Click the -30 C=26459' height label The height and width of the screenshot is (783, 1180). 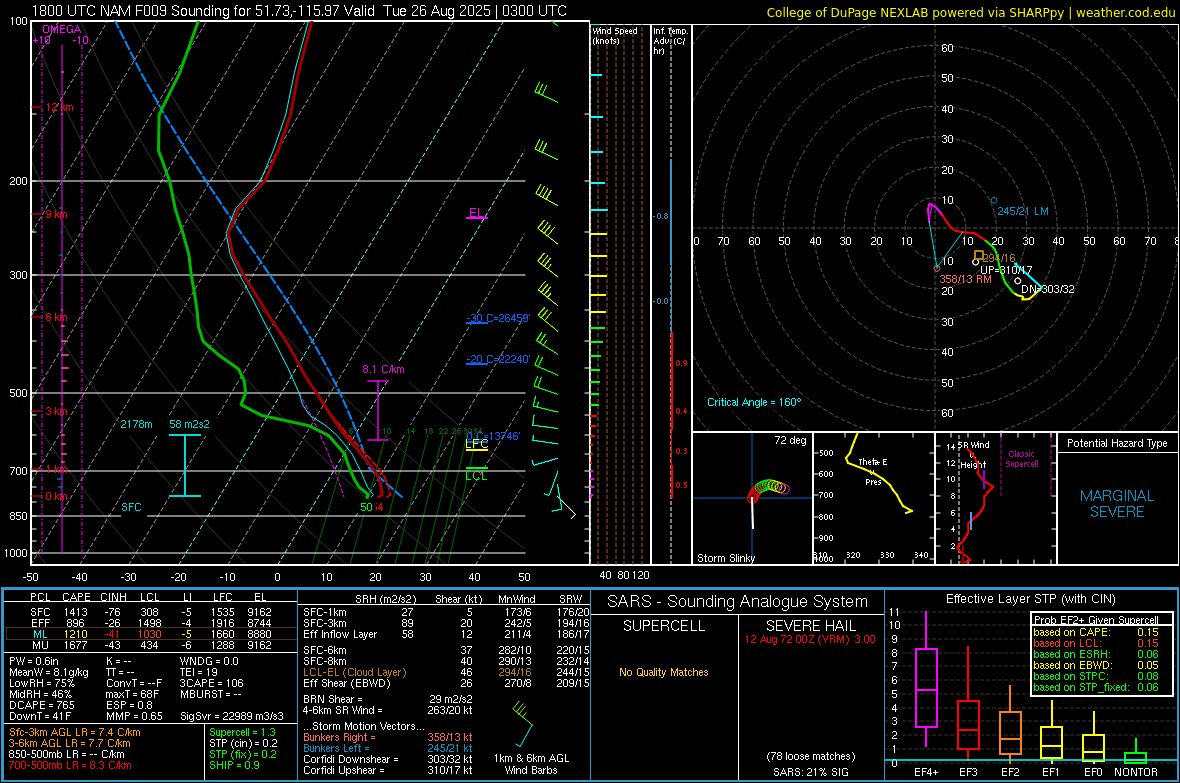pyautogui.click(x=498, y=318)
